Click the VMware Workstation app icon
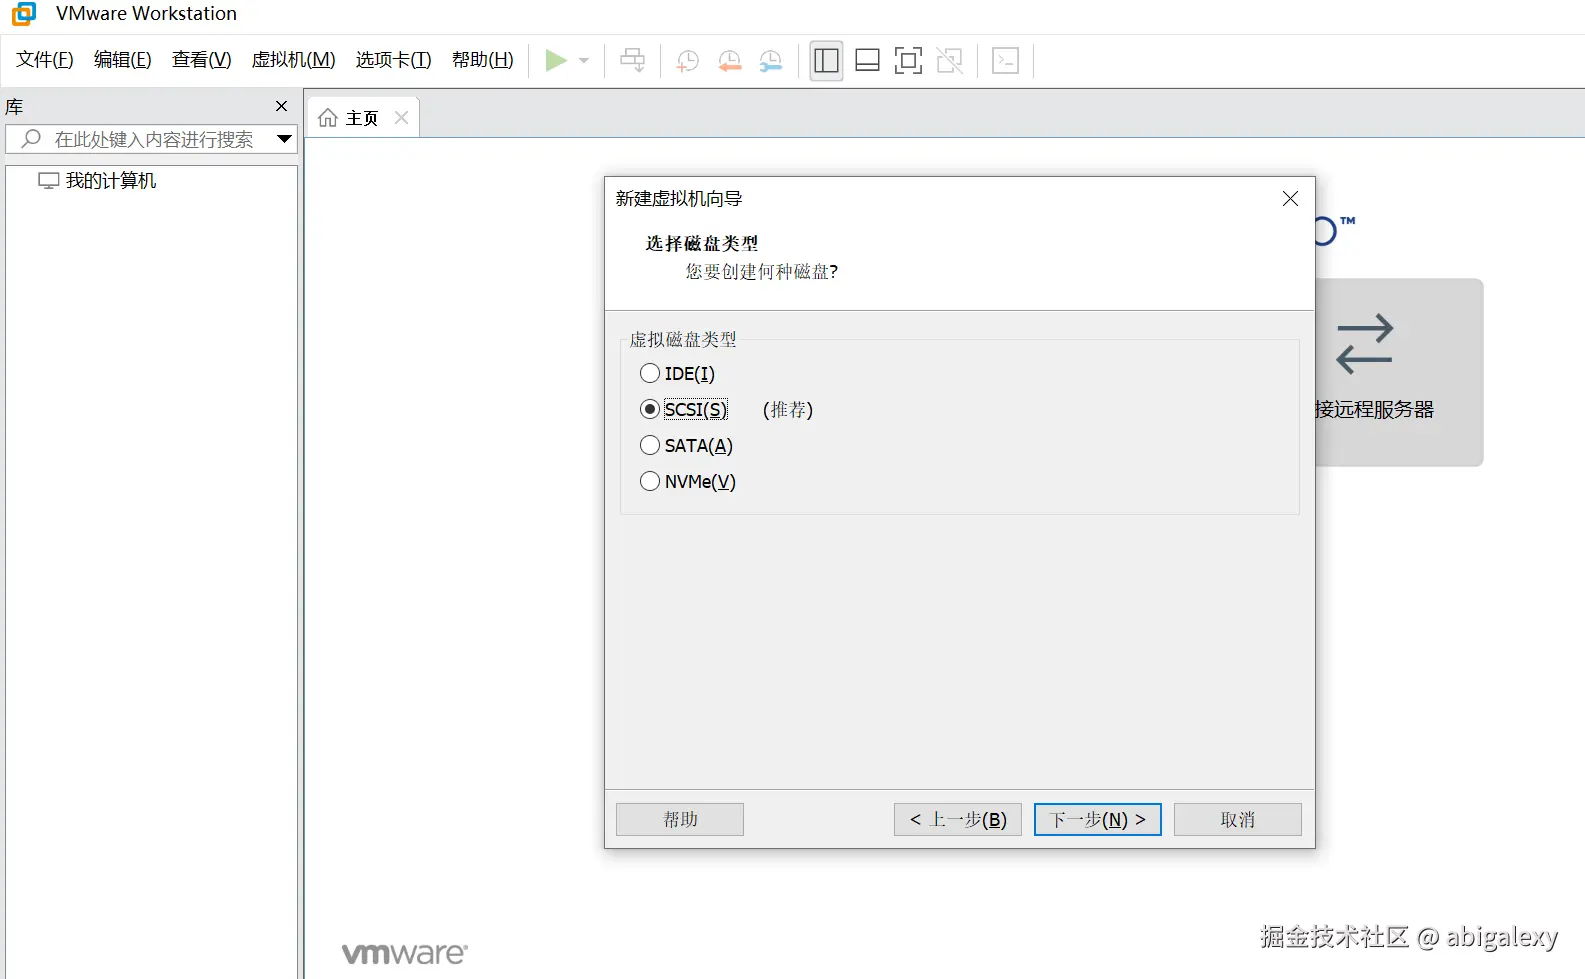Screen dimensions: 1585x979 (x=24, y=14)
